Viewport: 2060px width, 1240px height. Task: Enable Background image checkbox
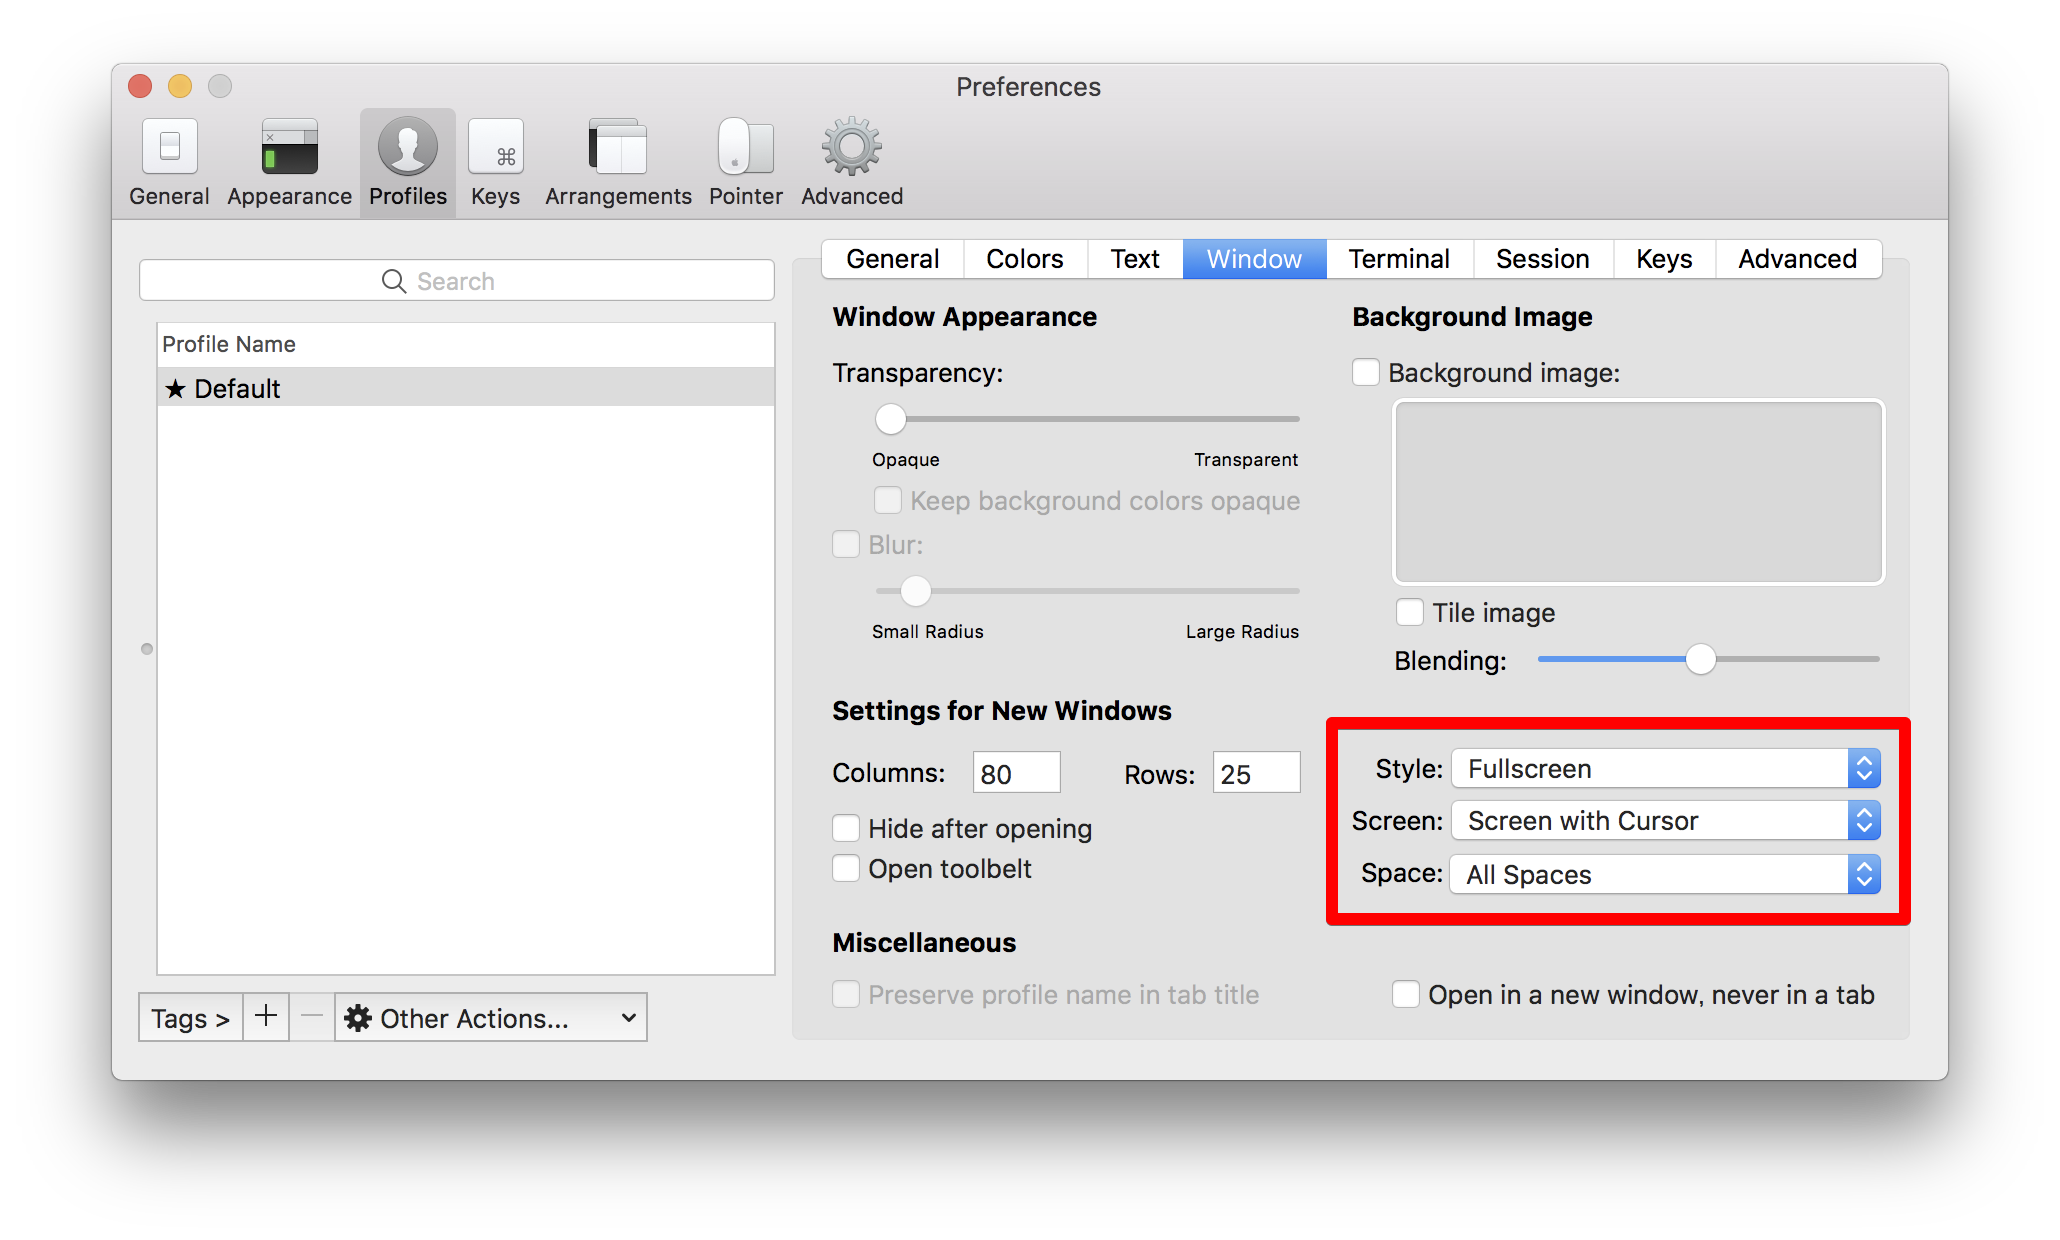[1365, 372]
